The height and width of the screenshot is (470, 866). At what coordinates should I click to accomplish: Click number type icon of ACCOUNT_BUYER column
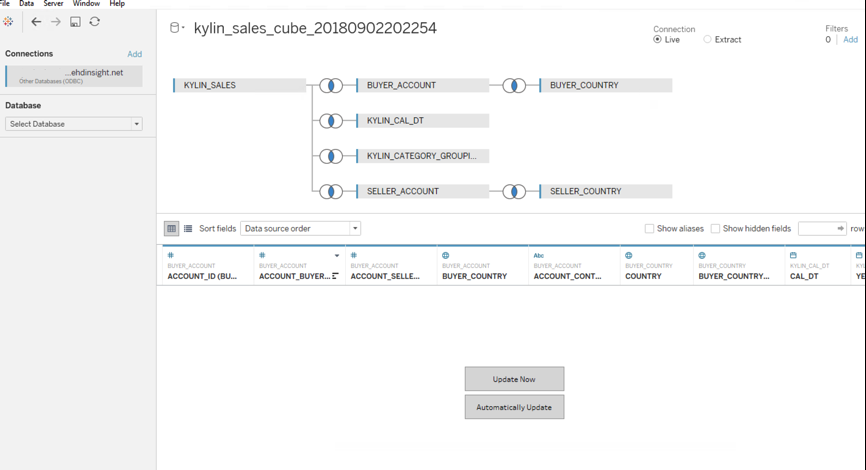click(x=262, y=255)
